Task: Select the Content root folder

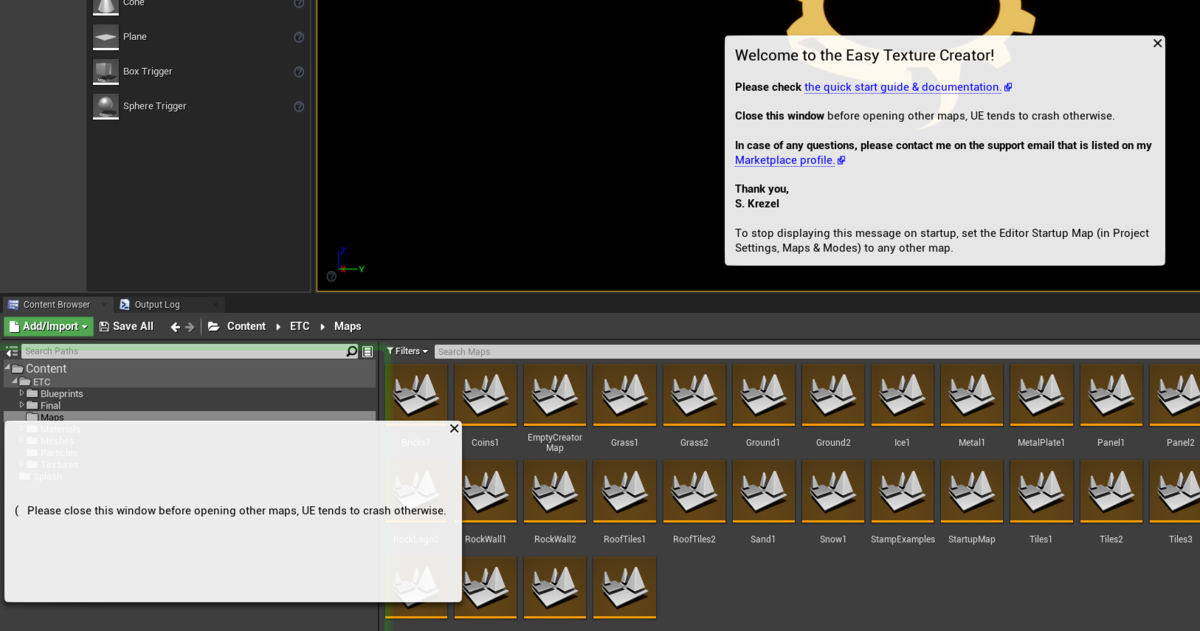Action: (46, 369)
